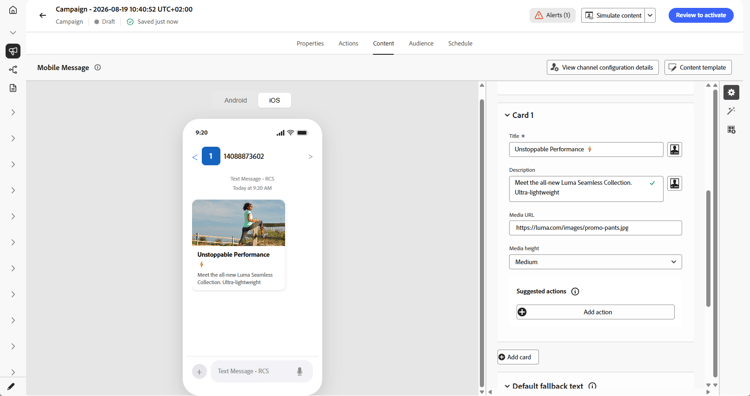Open personalization icon next to Title field
The height and width of the screenshot is (396, 750).
674,149
